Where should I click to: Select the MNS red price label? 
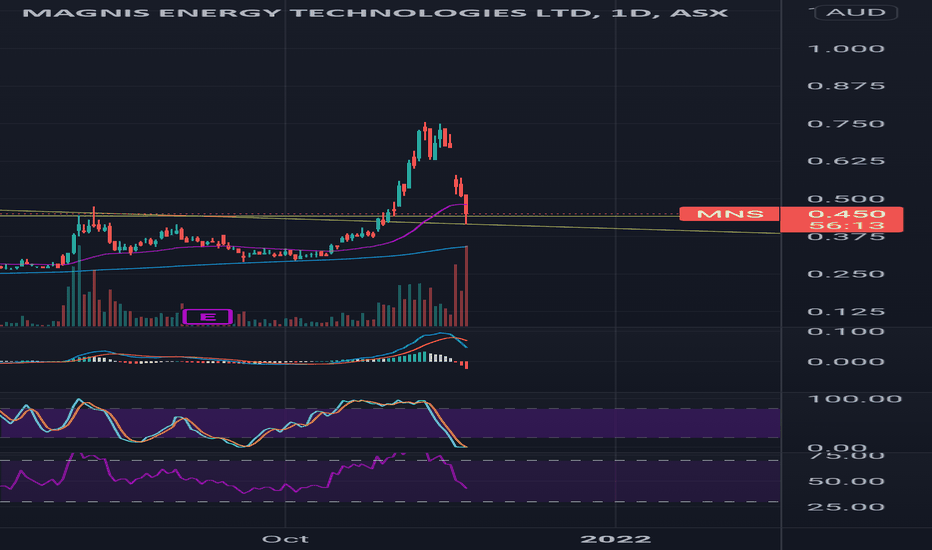729,214
